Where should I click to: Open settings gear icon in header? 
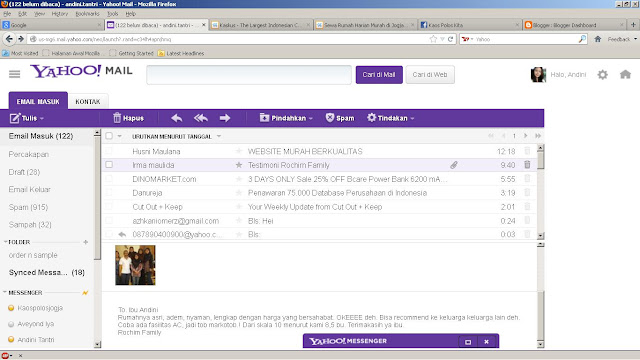602,75
